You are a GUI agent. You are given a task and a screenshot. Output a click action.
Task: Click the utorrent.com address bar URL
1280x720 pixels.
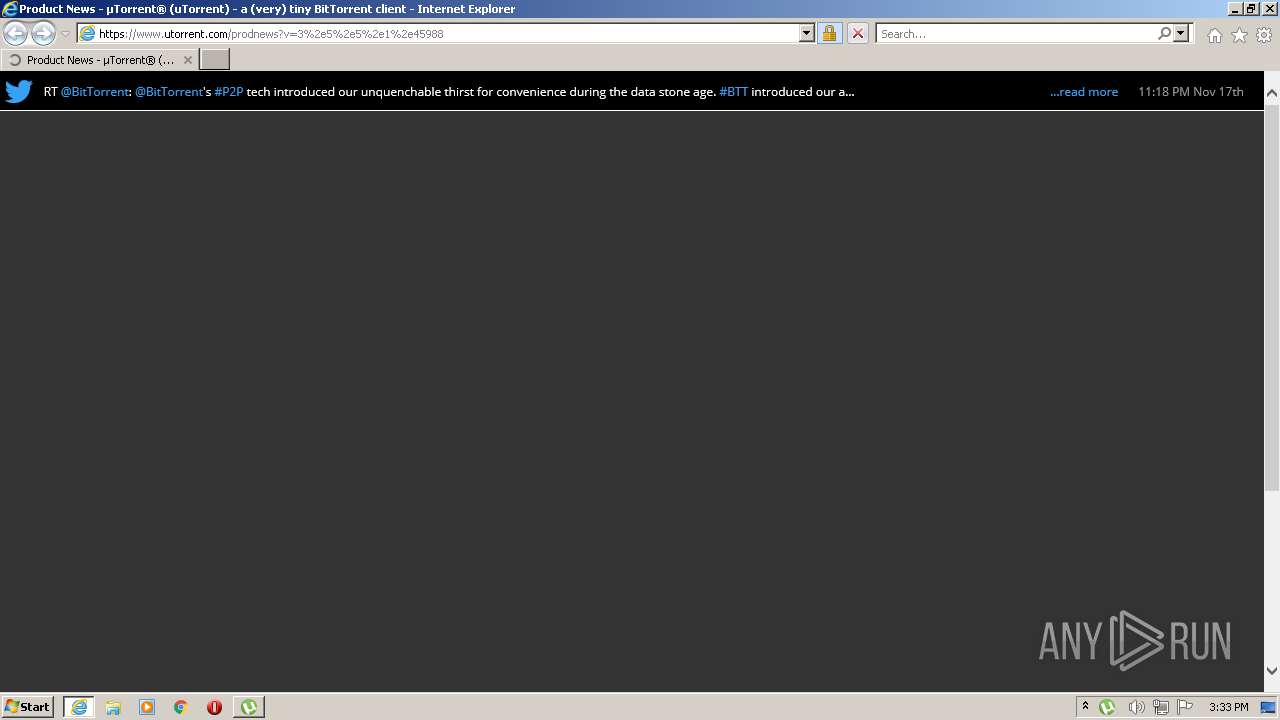271,34
